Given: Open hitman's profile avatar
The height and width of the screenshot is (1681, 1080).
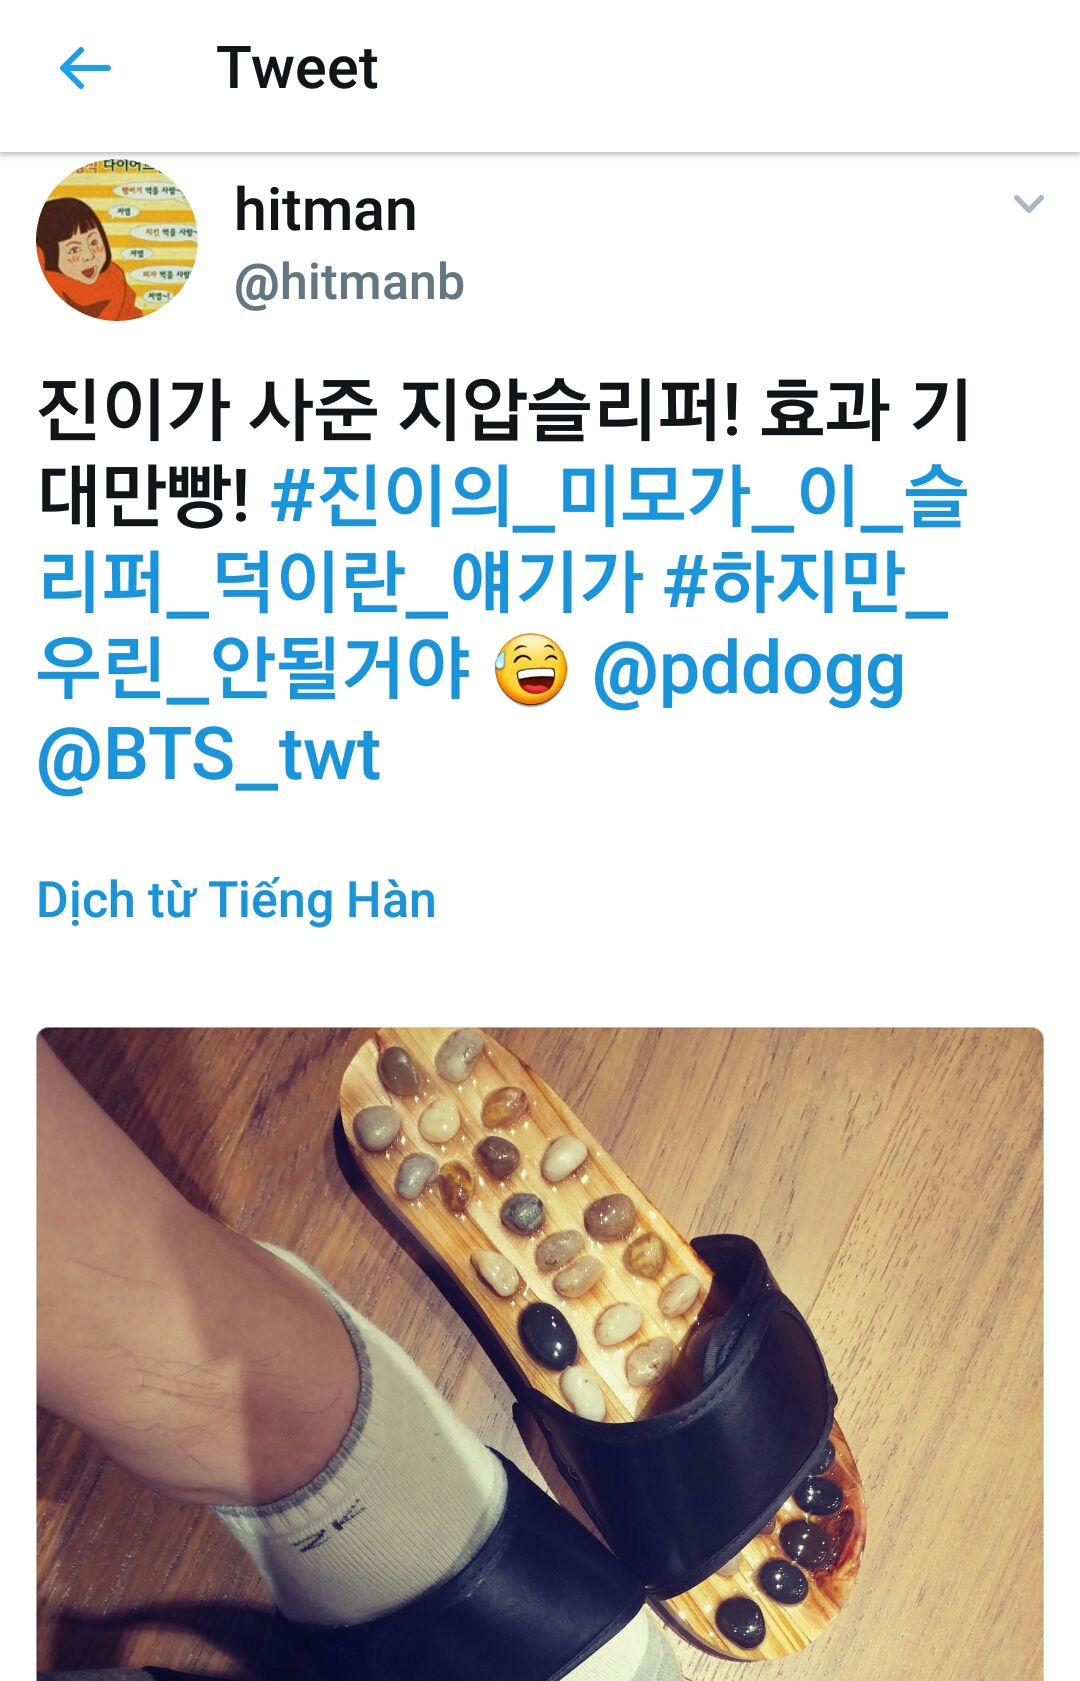Looking at the screenshot, I should coord(117,240).
